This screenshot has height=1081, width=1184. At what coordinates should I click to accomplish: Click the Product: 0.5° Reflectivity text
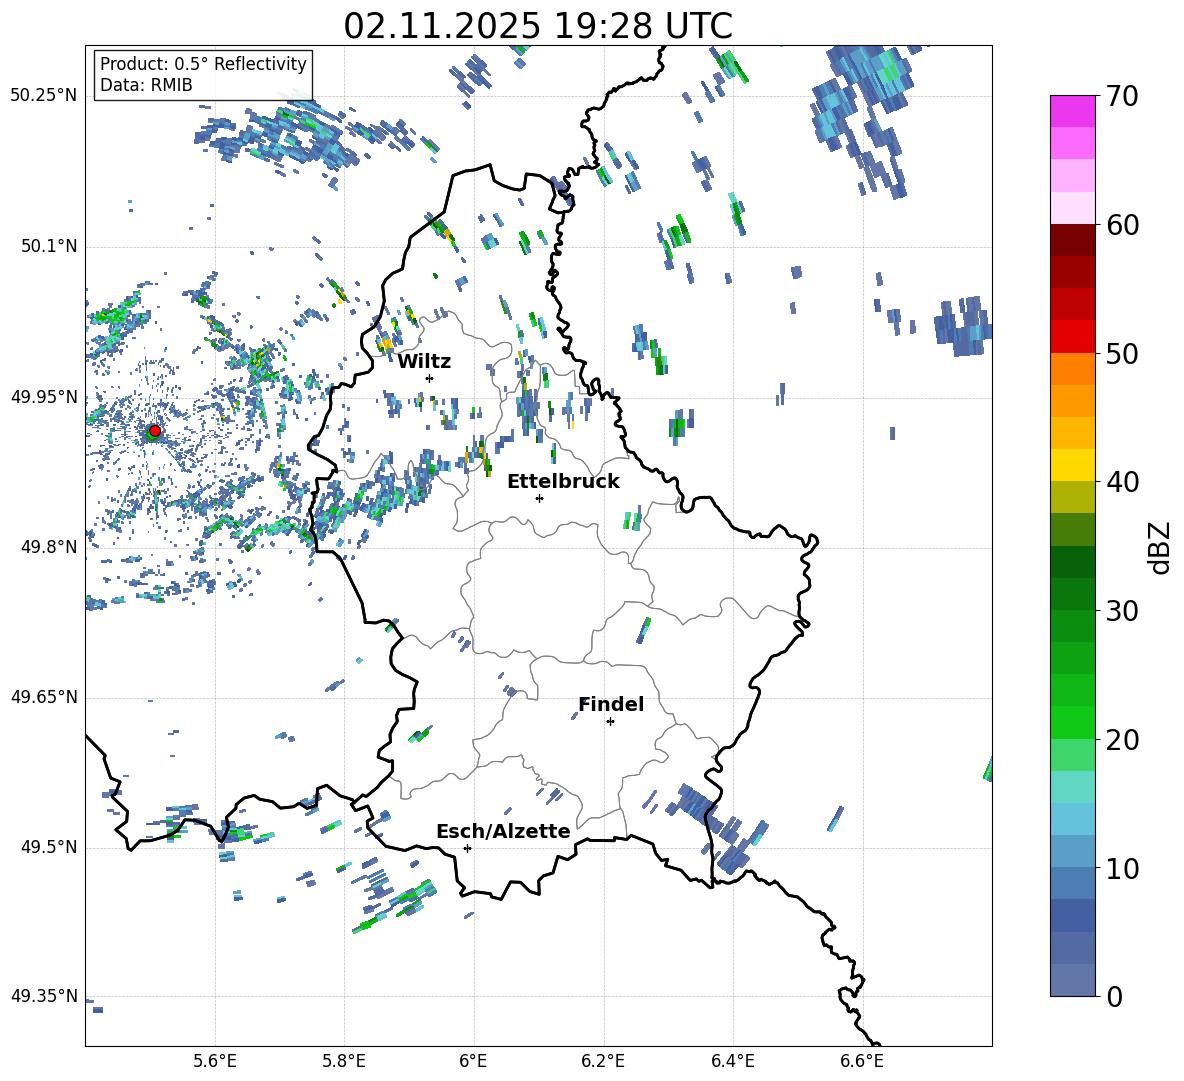(203, 64)
